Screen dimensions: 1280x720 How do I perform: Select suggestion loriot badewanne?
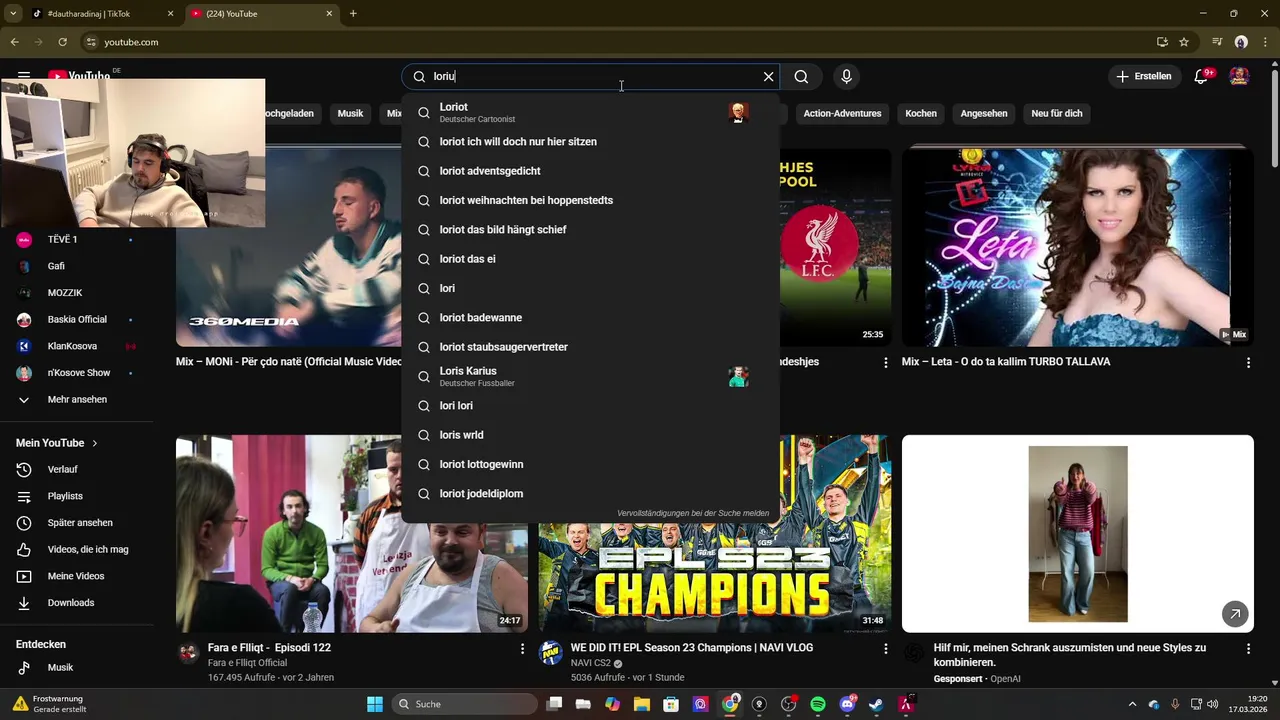(590, 317)
